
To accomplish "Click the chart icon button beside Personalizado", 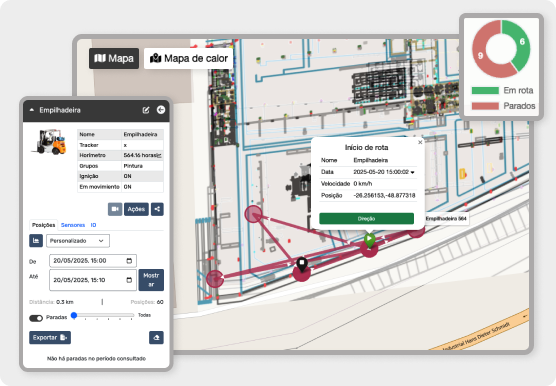I will (x=36, y=241).
